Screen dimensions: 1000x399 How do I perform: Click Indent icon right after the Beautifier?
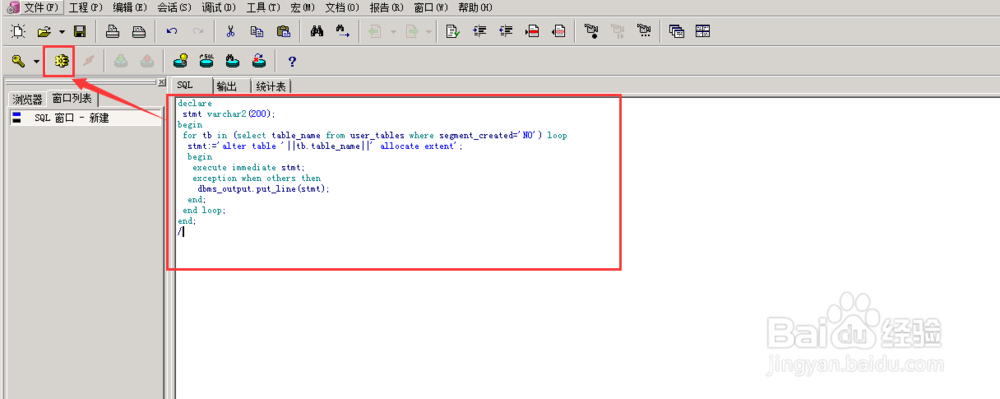480,31
